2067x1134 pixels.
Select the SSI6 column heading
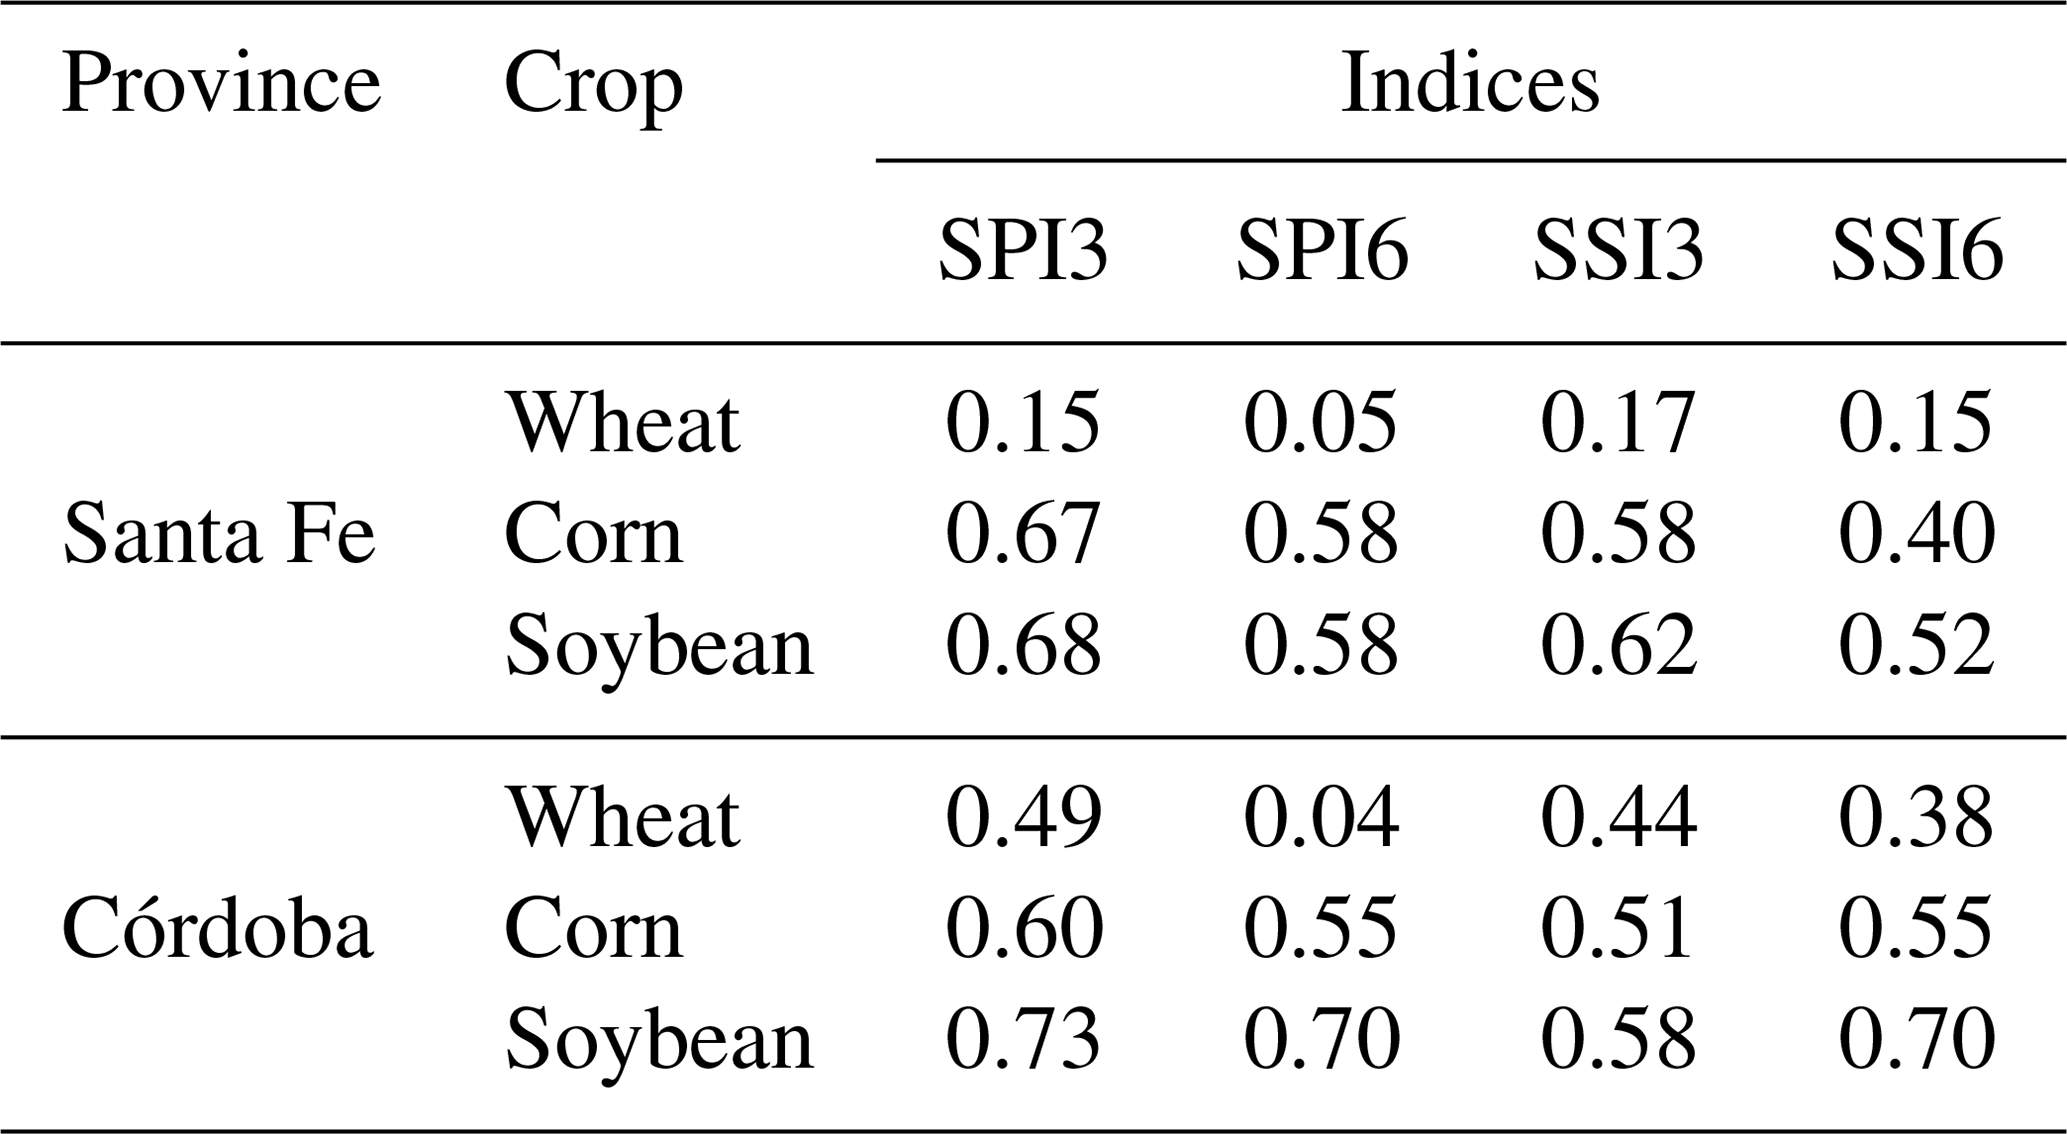pos(1916,250)
